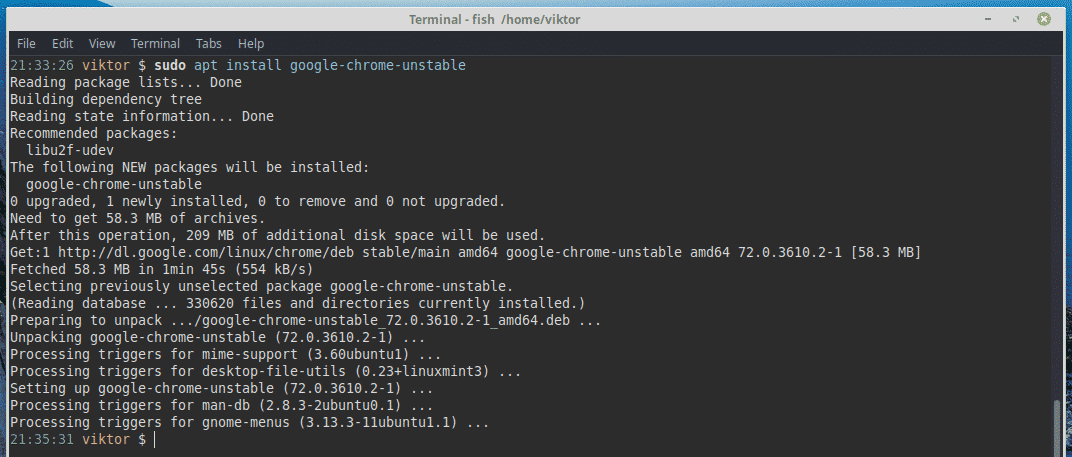
Task: Open the Tabs menu
Action: pyautogui.click(x=209, y=44)
